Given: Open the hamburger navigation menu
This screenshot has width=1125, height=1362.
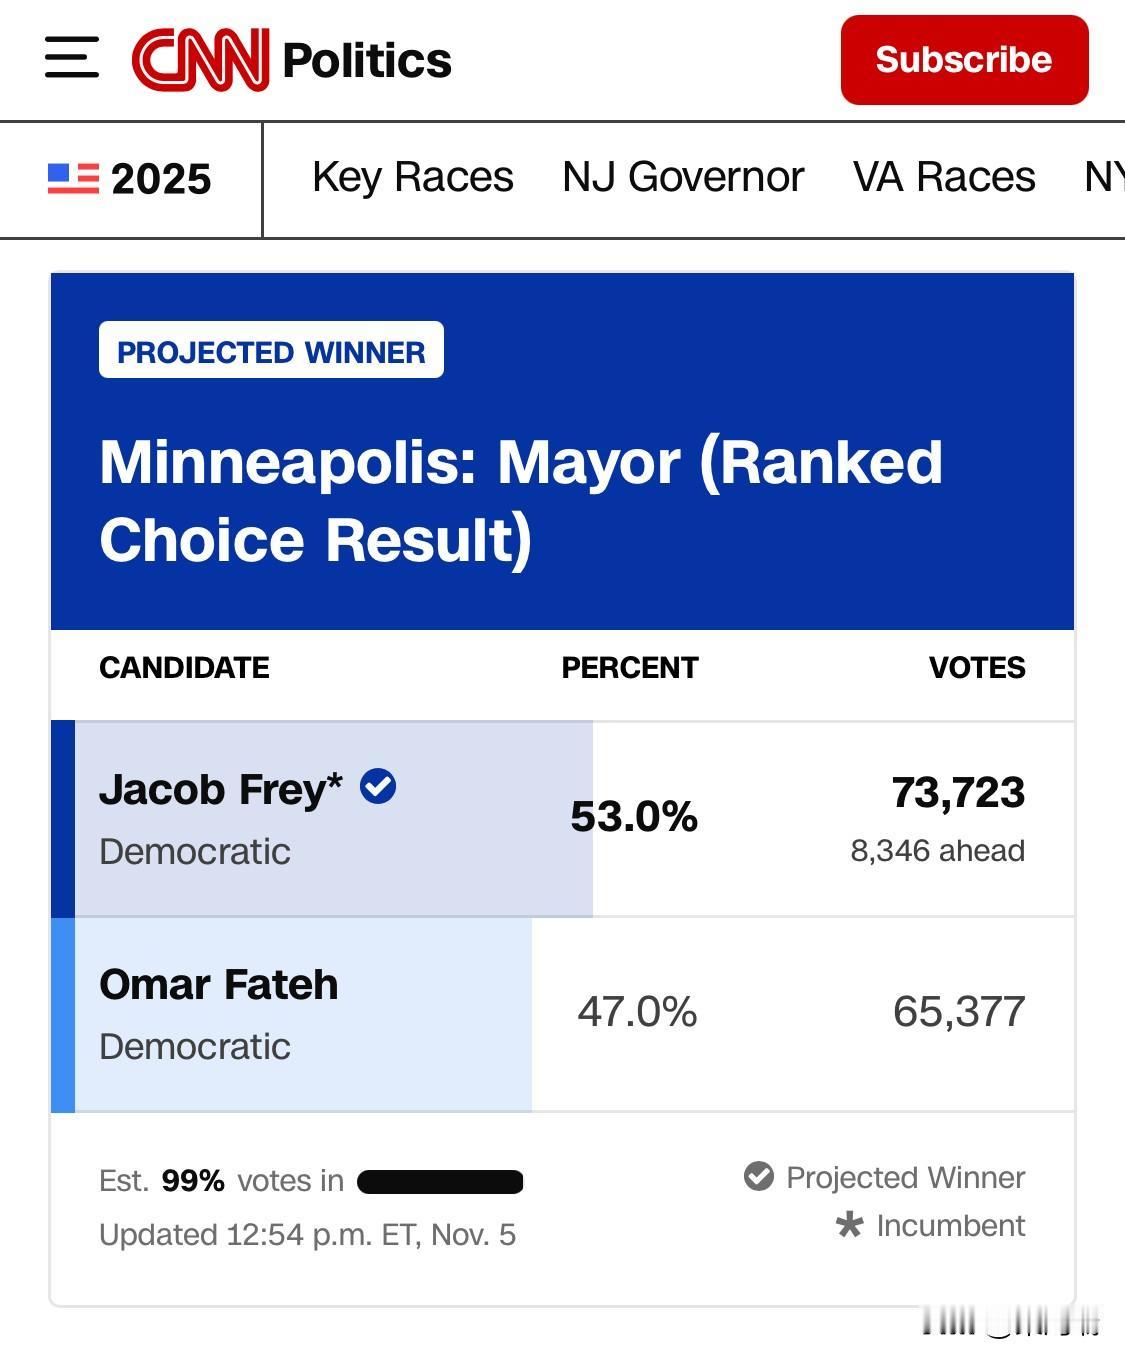Looking at the screenshot, I should 72,57.
